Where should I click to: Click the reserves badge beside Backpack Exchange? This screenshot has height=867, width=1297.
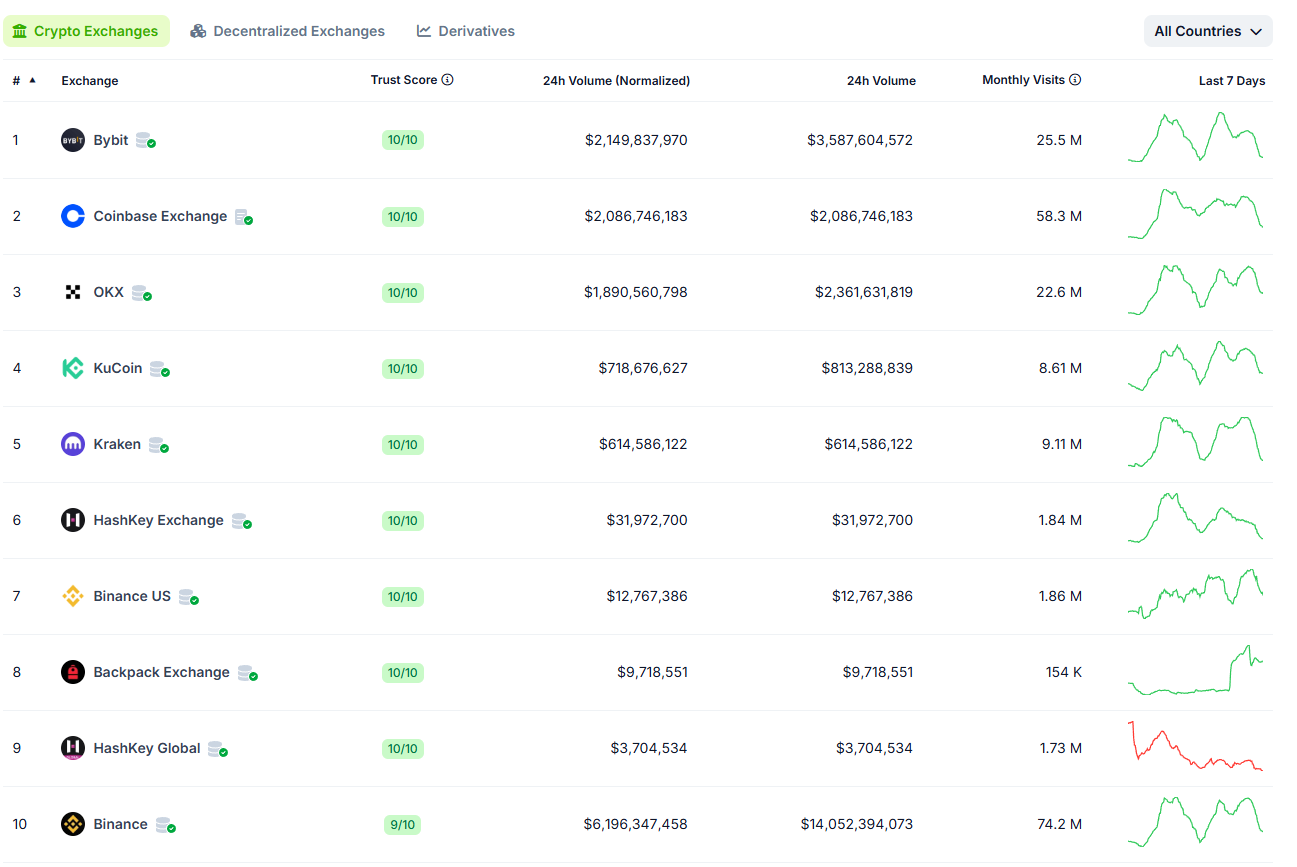click(x=248, y=673)
